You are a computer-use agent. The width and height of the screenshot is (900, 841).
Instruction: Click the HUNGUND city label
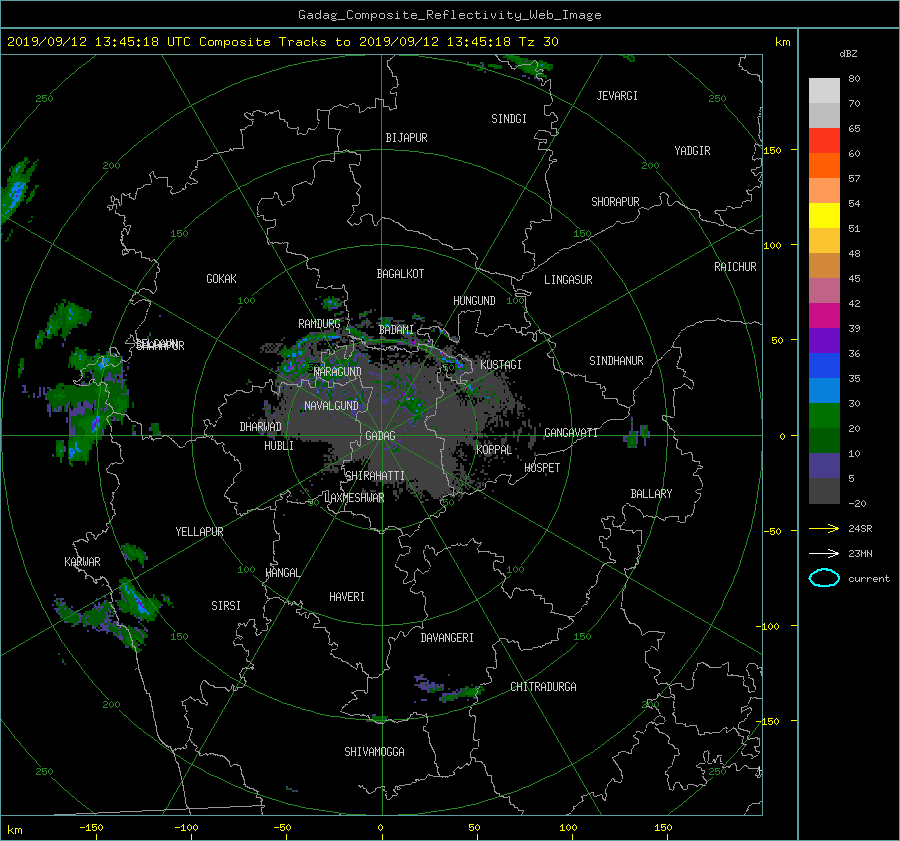pyautogui.click(x=474, y=300)
